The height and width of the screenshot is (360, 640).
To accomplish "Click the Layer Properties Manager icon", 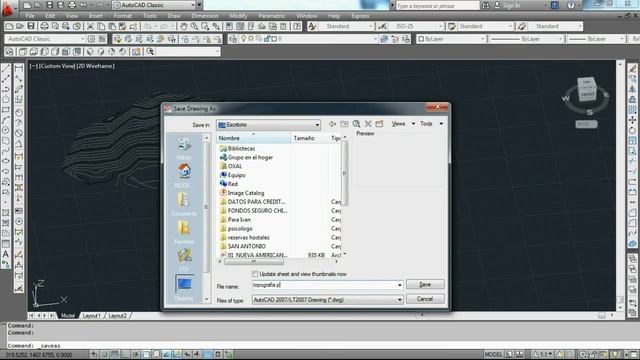I will coord(233,39).
